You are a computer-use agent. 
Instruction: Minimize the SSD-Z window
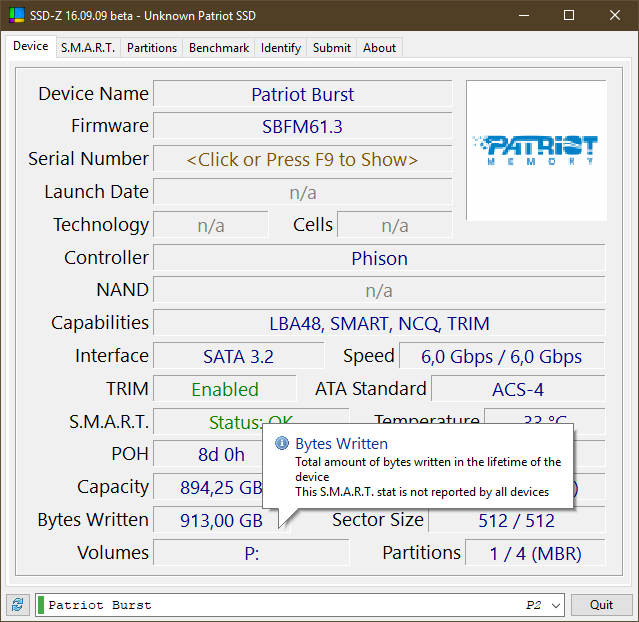(524, 15)
